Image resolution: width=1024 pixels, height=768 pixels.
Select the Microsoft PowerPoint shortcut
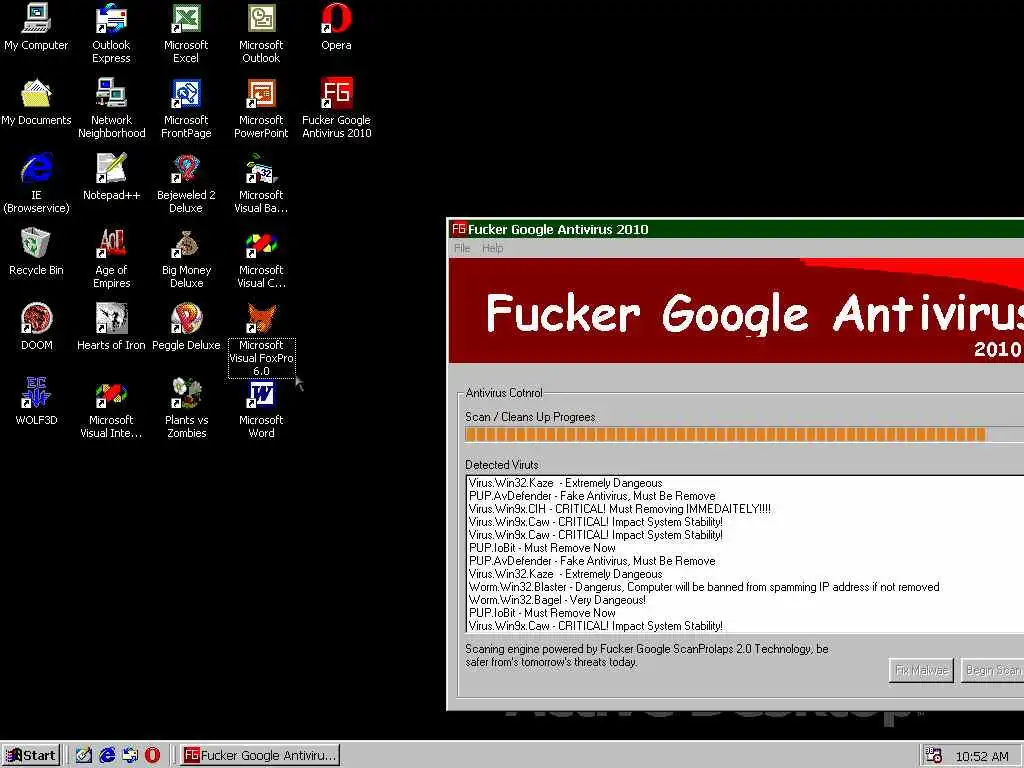tap(261, 108)
